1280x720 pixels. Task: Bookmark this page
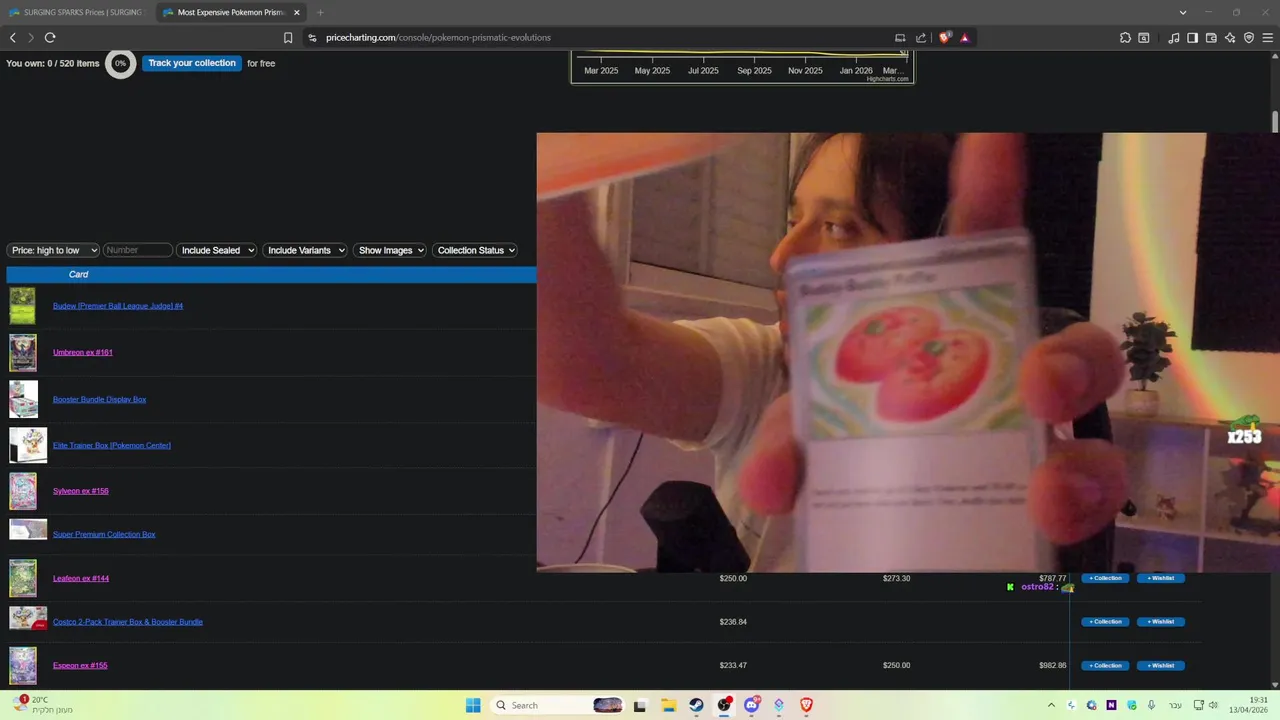(x=288, y=38)
